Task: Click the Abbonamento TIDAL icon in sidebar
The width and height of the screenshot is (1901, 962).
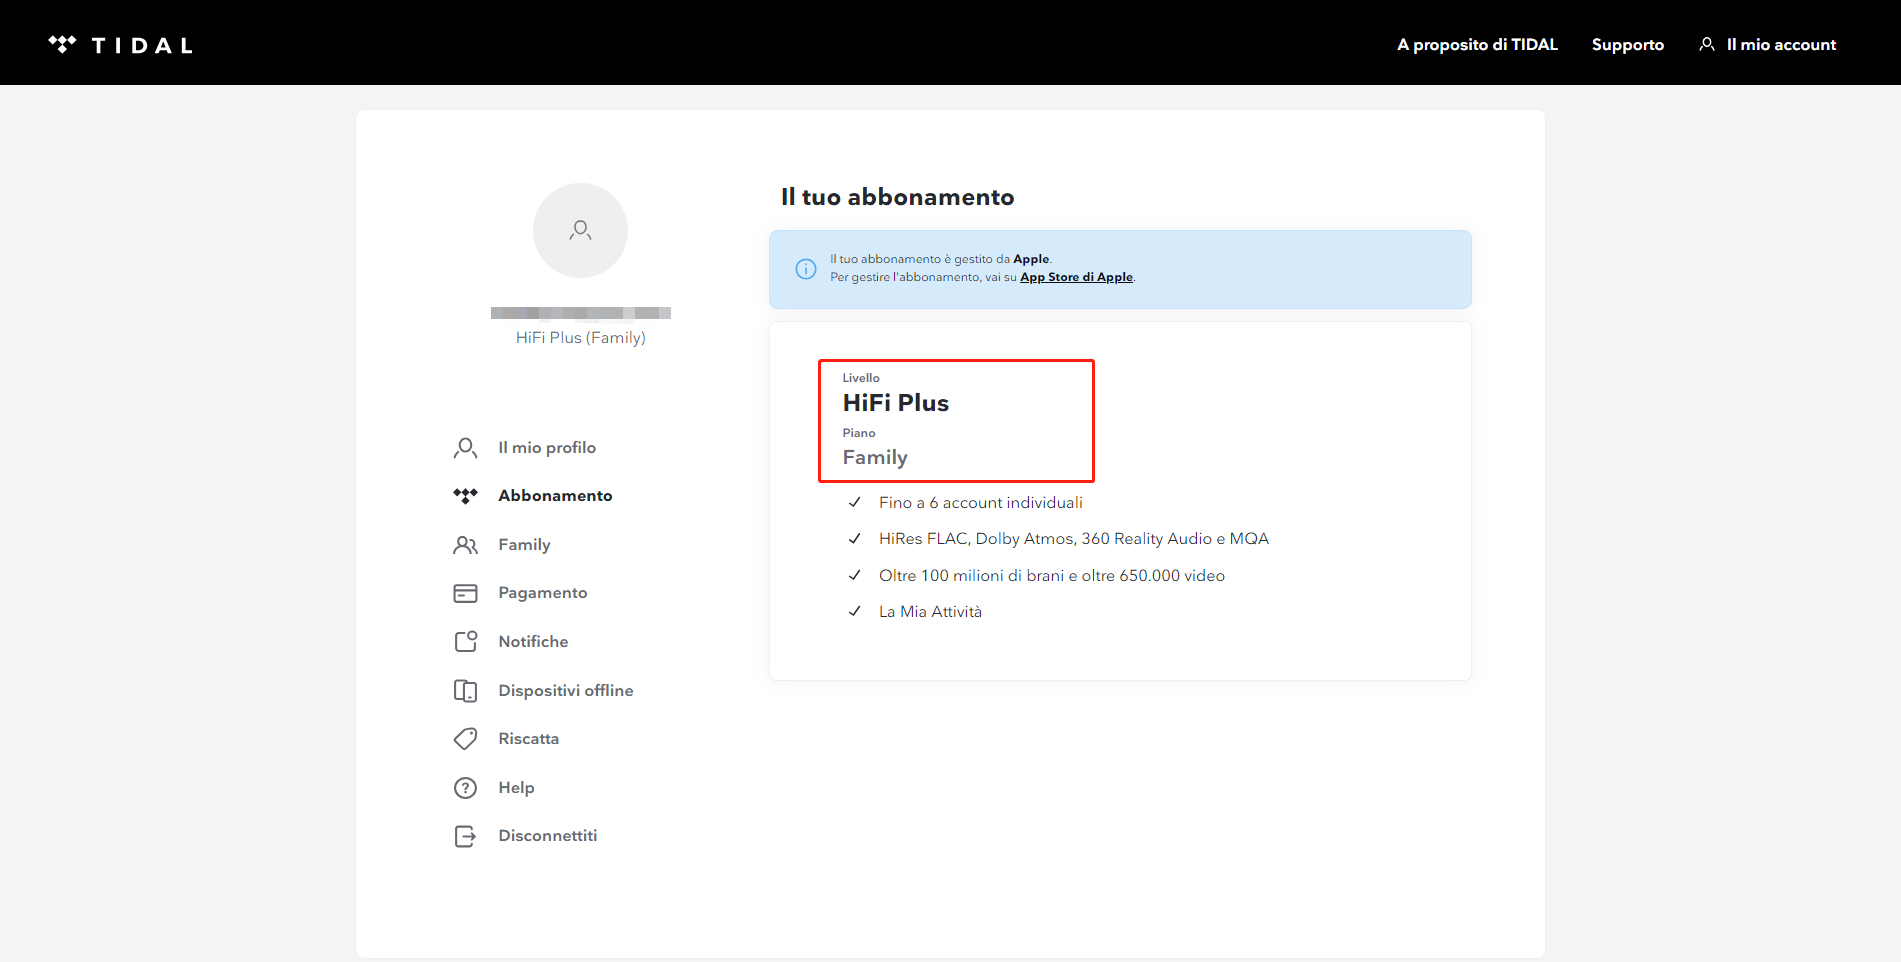Action: pyautogui.click(x=465, y=496)
